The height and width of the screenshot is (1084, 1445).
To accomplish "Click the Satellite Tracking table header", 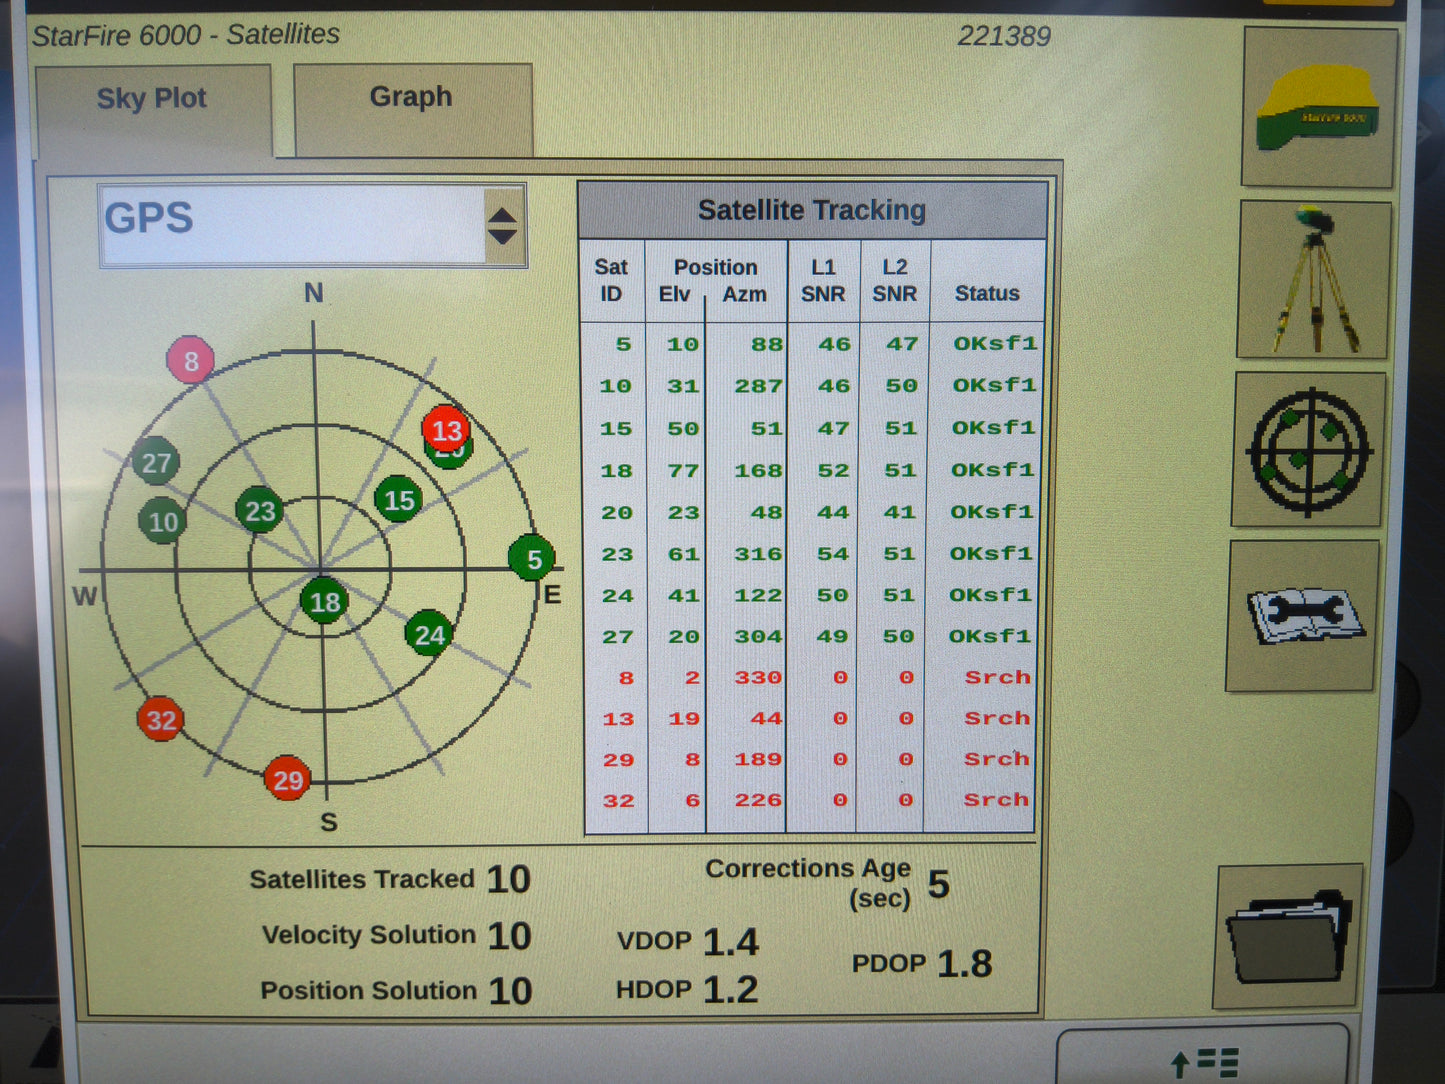I will click(x=812, y=211).
